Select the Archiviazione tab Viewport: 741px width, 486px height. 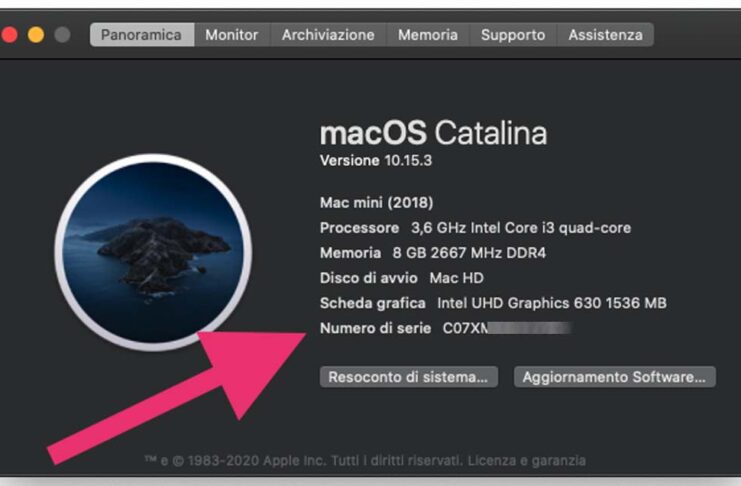[x=328, y=35]
